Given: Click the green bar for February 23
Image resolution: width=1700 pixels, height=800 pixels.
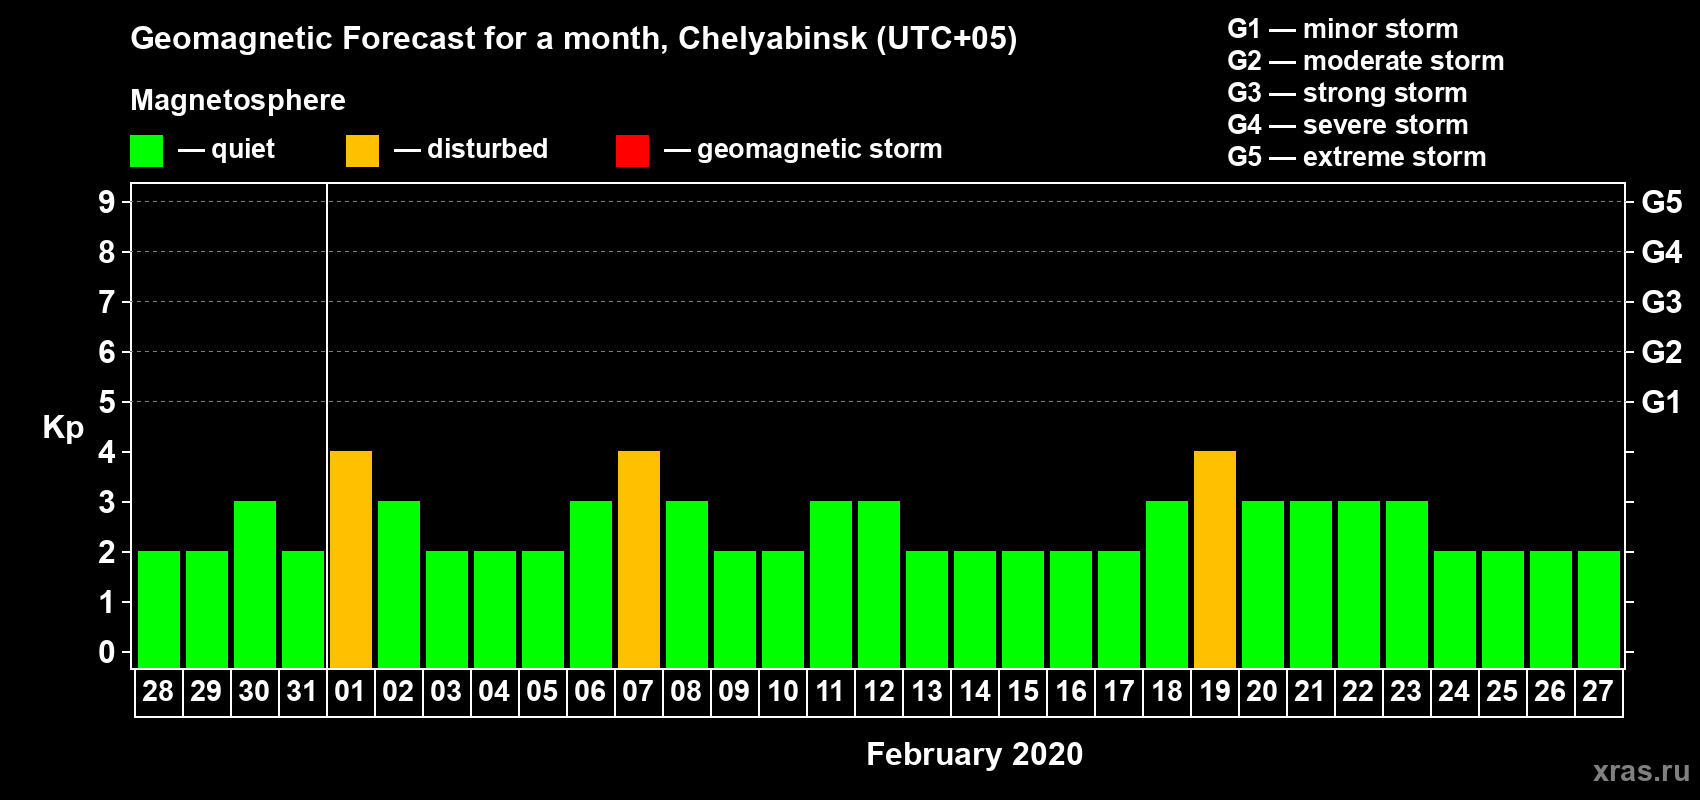Looking at the screenshot, I should (x=1407, y=584).
